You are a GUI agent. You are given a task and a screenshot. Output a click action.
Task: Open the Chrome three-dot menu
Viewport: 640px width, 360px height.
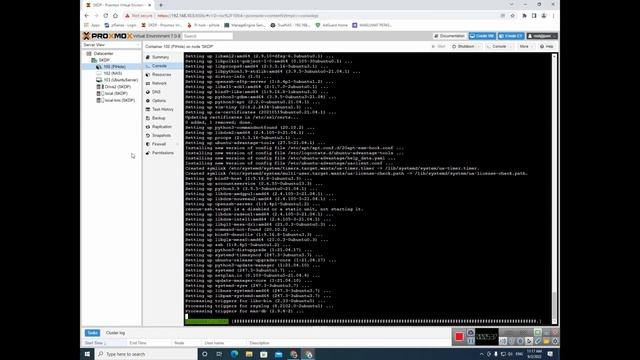553,16
